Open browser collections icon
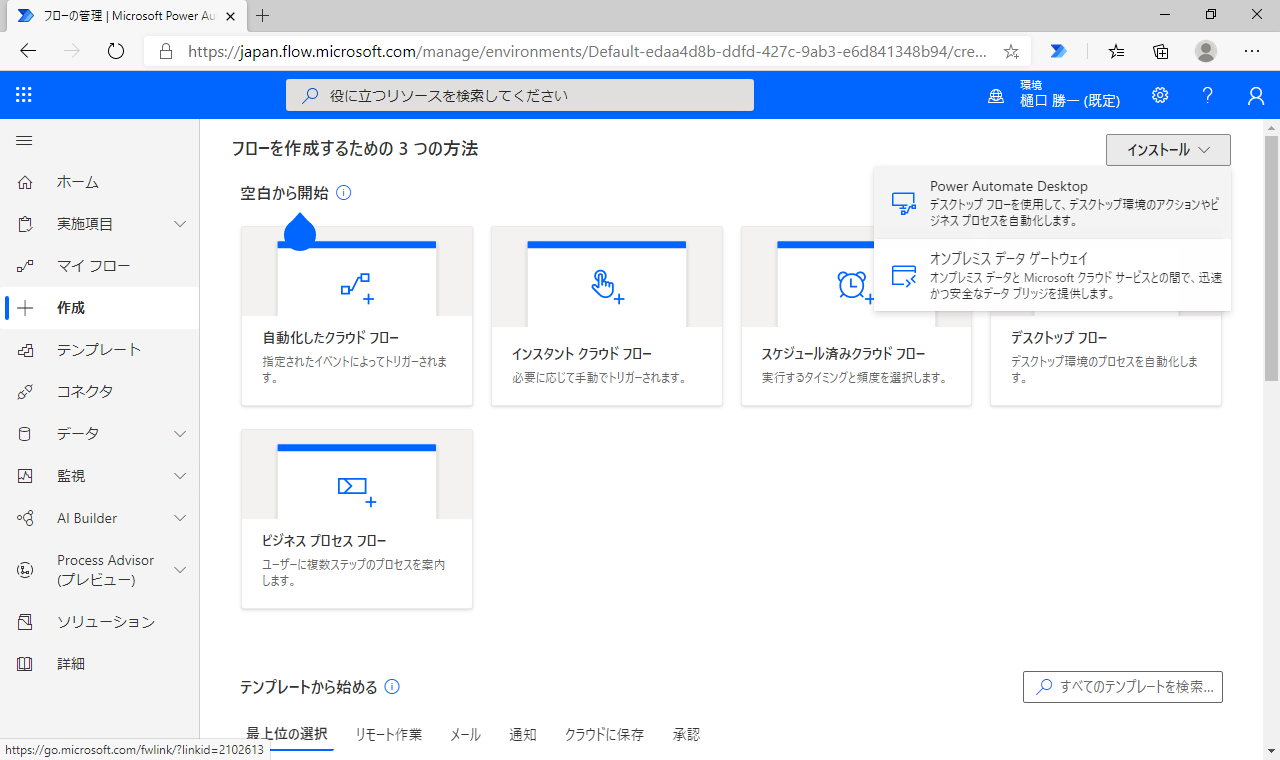This screenshot has height=760, width=1280. point(1161,51)
